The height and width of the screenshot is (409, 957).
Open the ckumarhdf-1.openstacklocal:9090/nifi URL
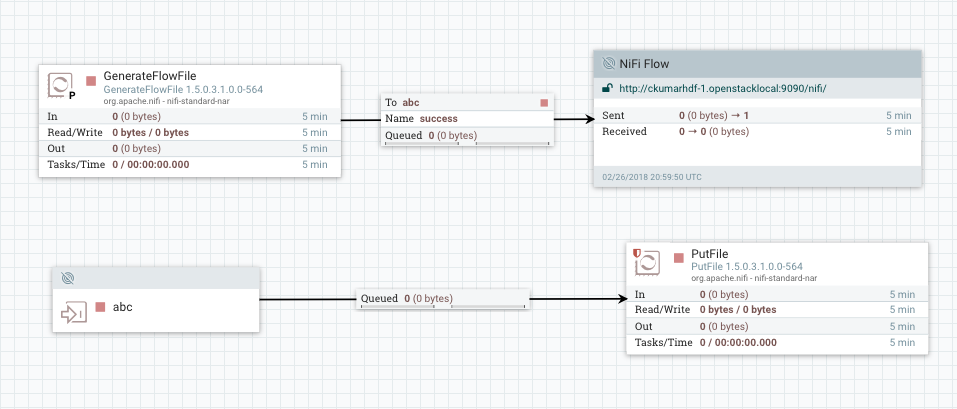click(x=723, y=88)
